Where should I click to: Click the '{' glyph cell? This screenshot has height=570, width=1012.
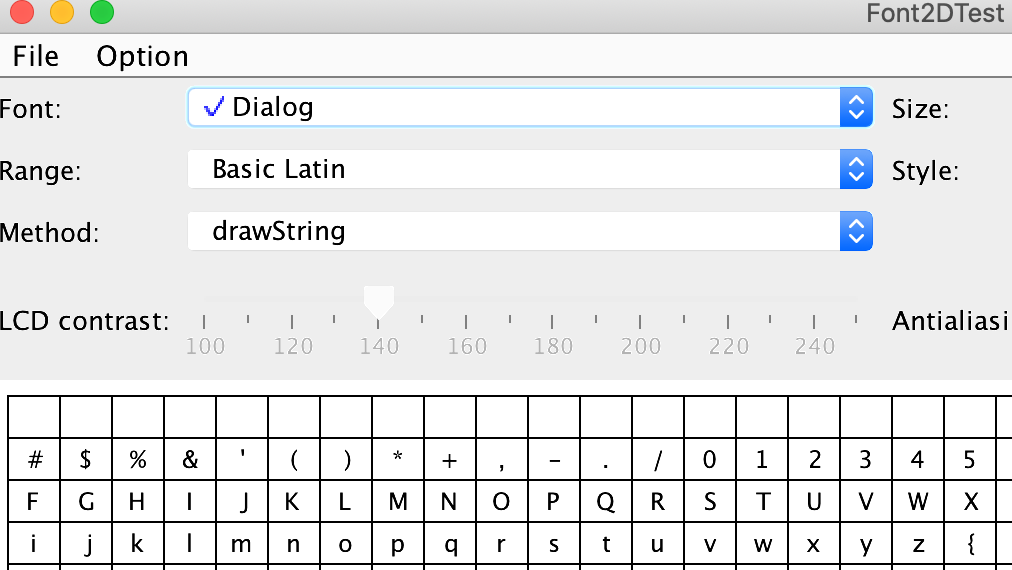[970, 545]
